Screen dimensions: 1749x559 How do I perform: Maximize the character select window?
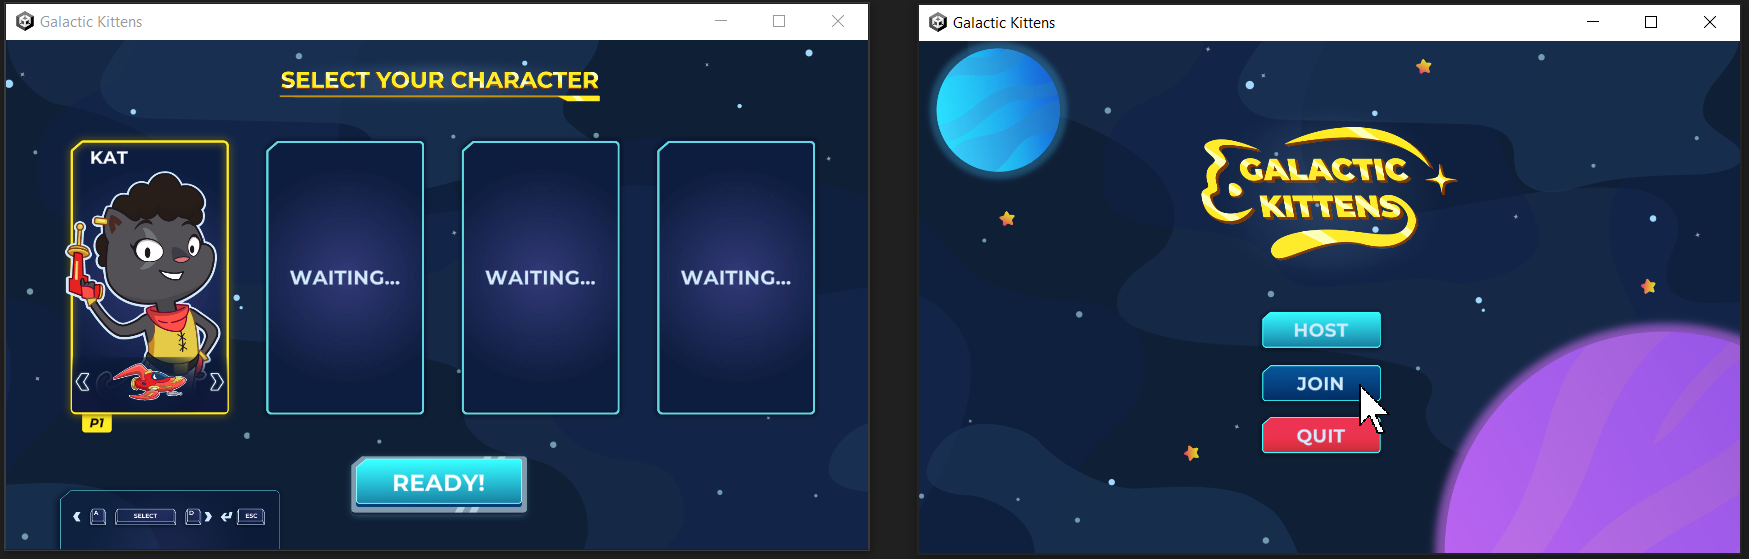[x=779, y=21]
